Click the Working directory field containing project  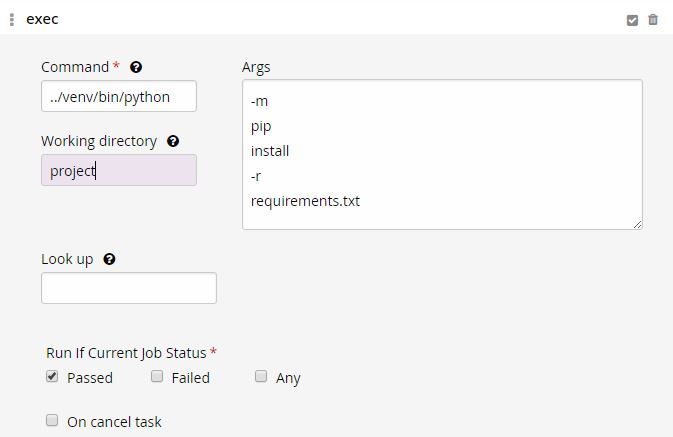(119, 170)
